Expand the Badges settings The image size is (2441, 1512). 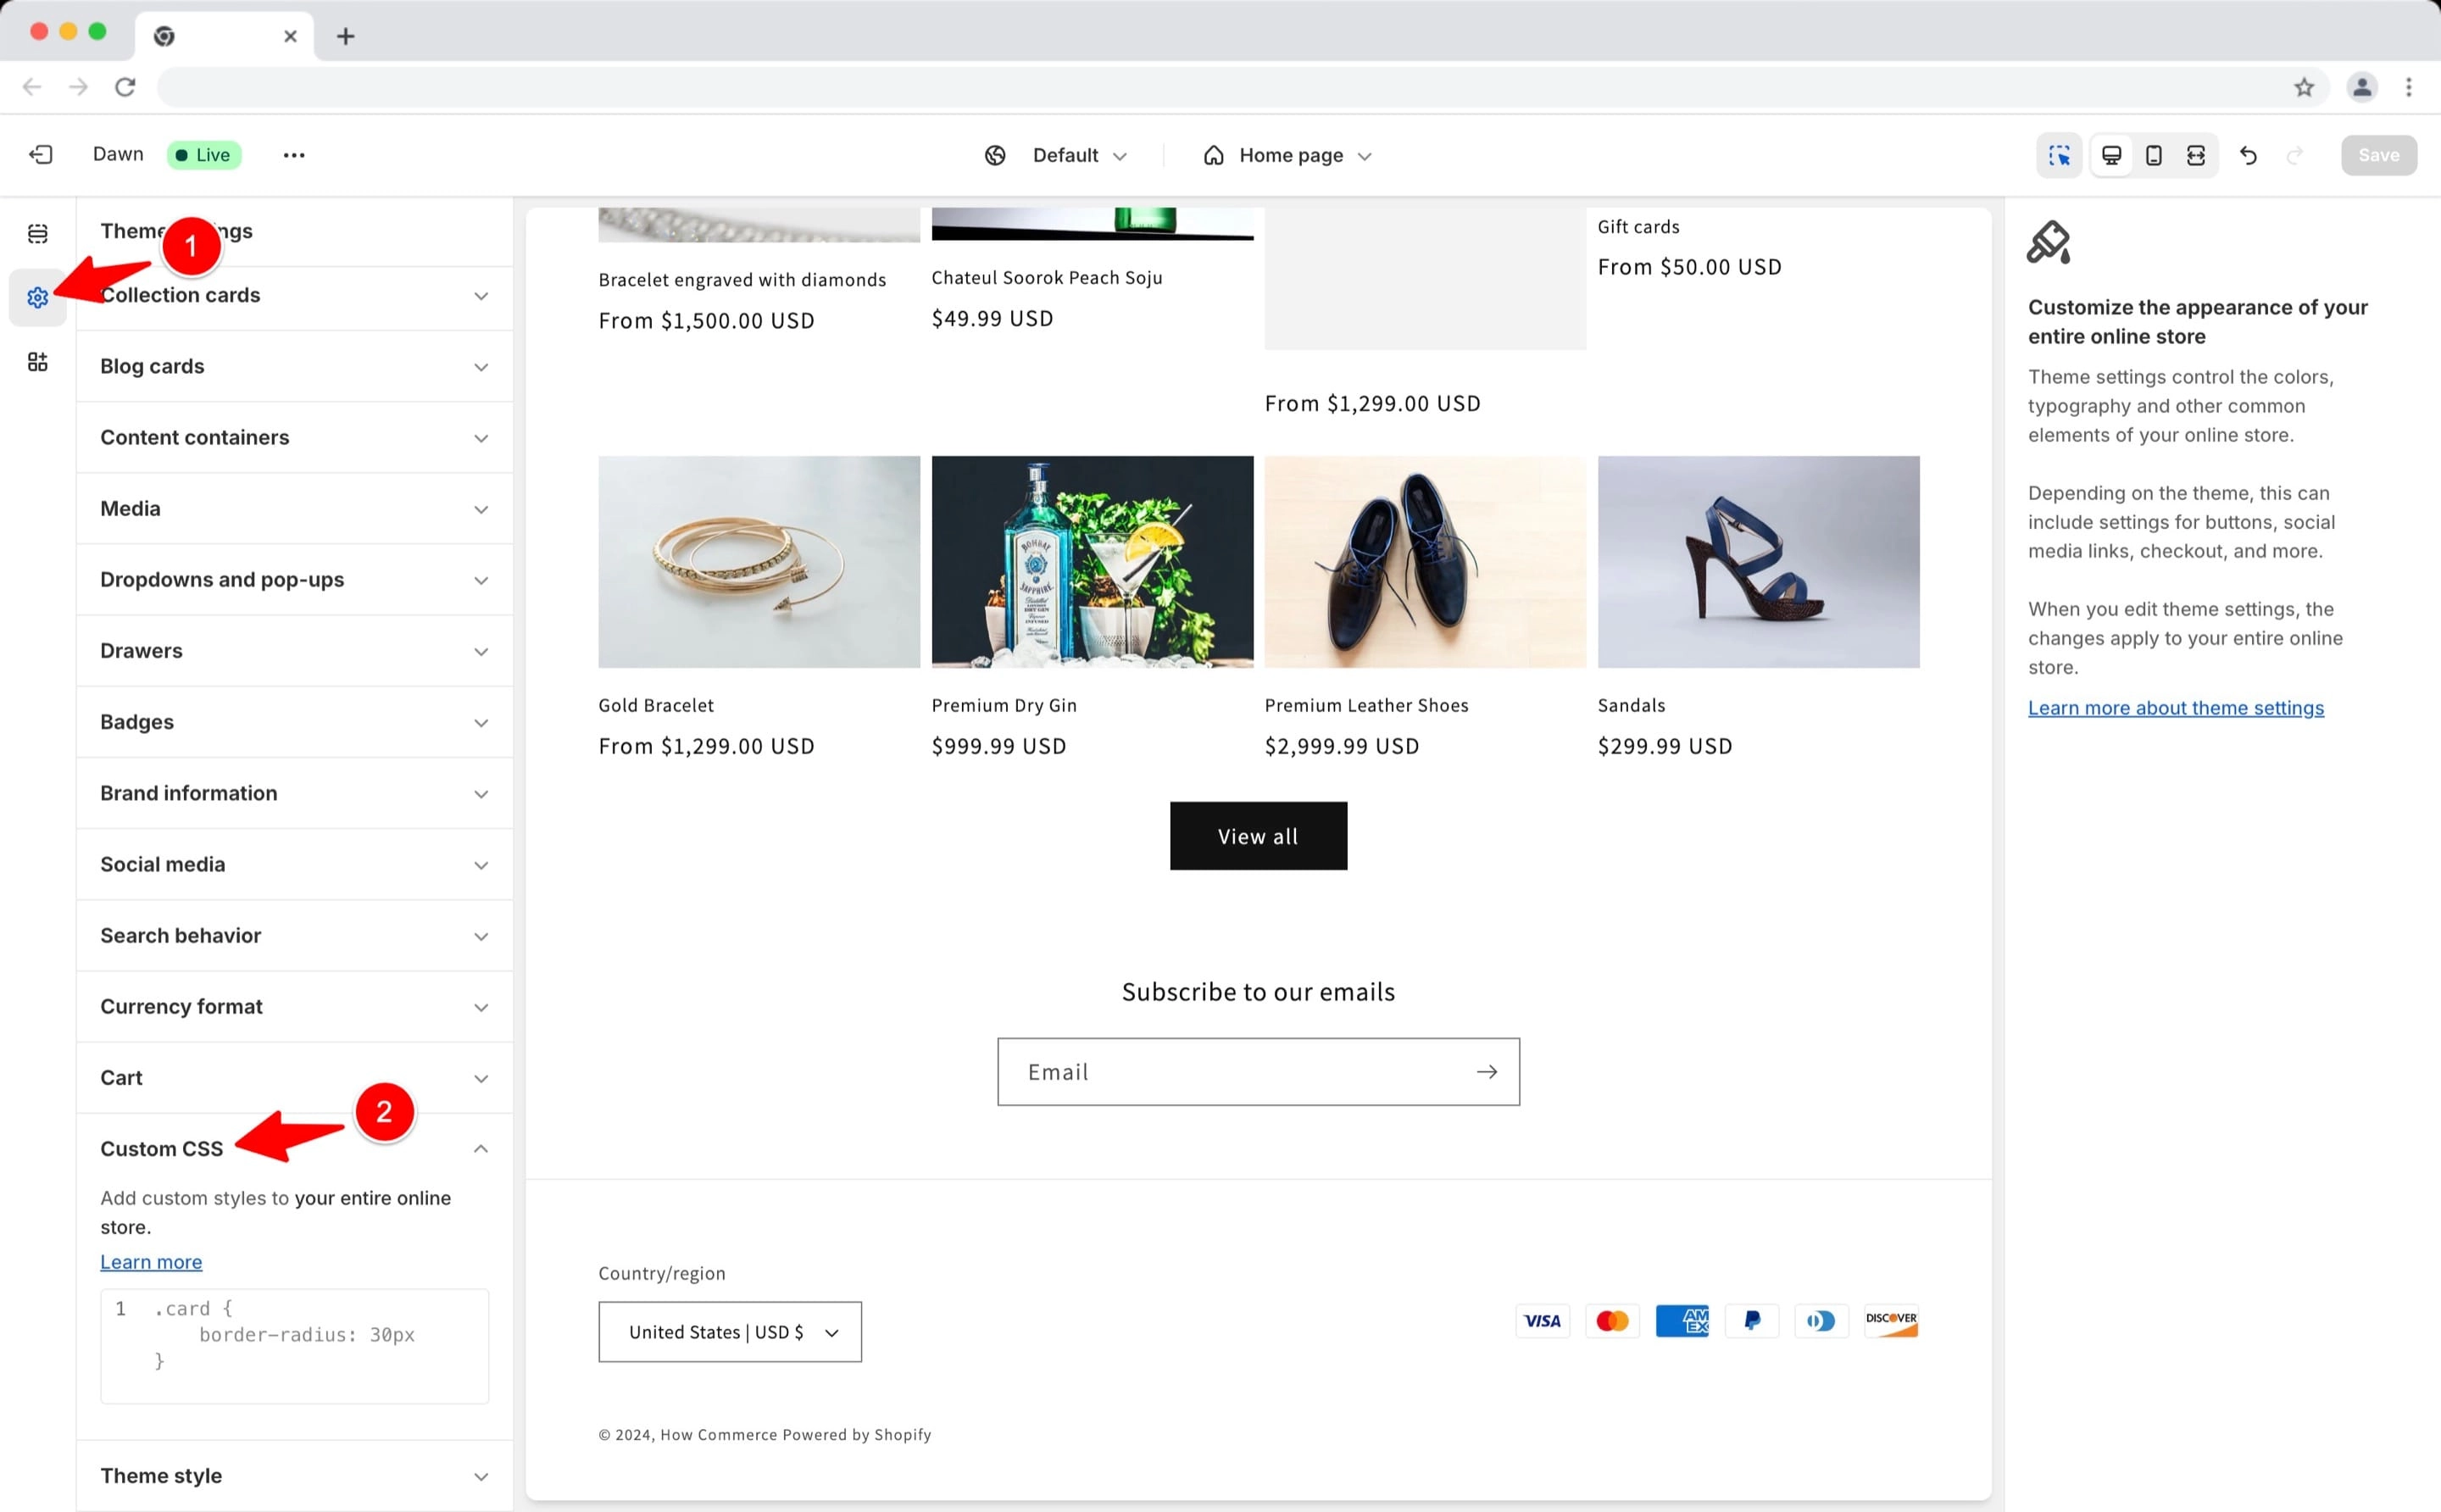294,721
